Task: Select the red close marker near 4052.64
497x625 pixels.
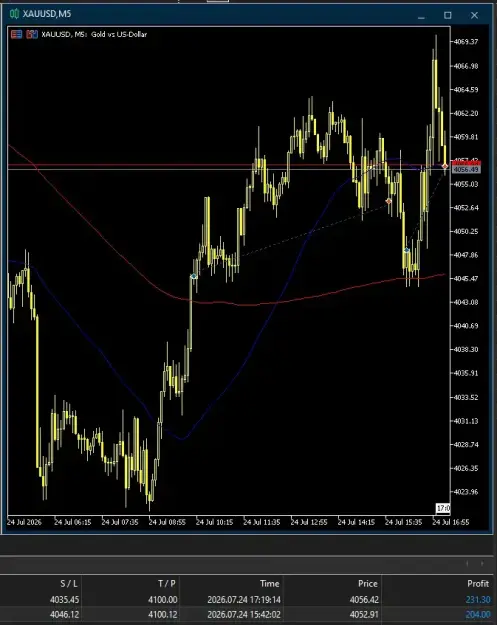Action: click(x=389, y=201)
